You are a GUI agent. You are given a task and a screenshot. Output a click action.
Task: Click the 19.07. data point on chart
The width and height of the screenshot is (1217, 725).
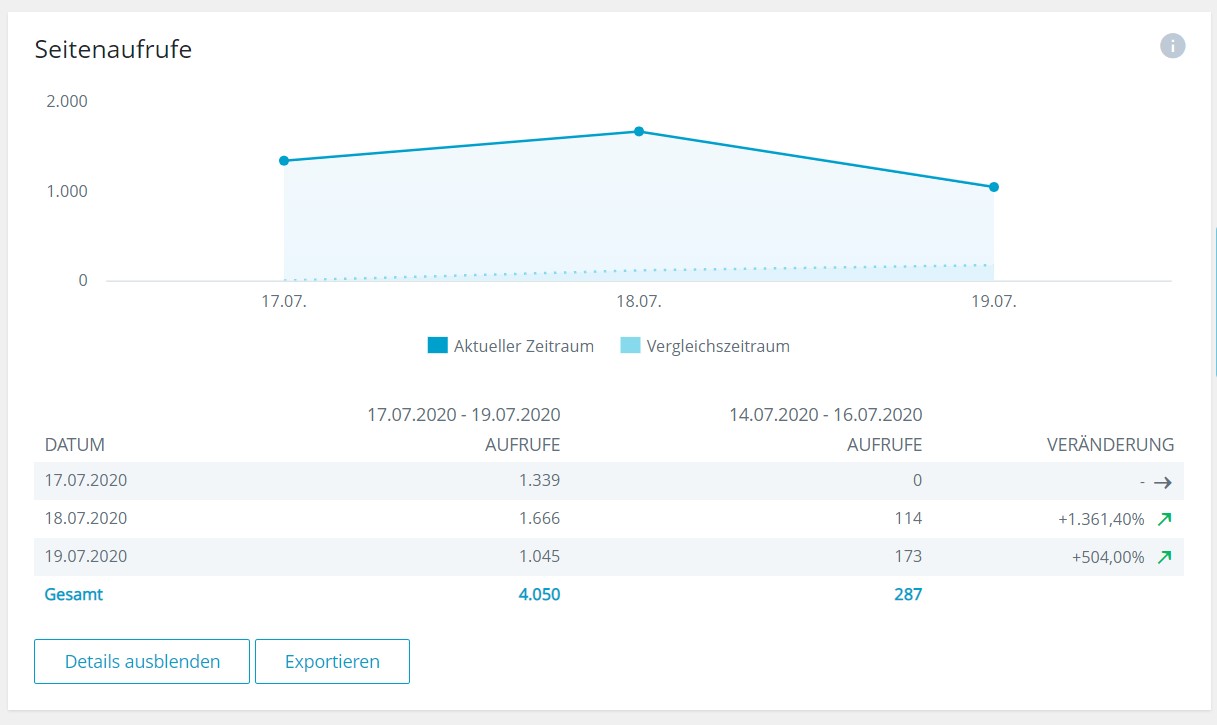click(994, 187)
